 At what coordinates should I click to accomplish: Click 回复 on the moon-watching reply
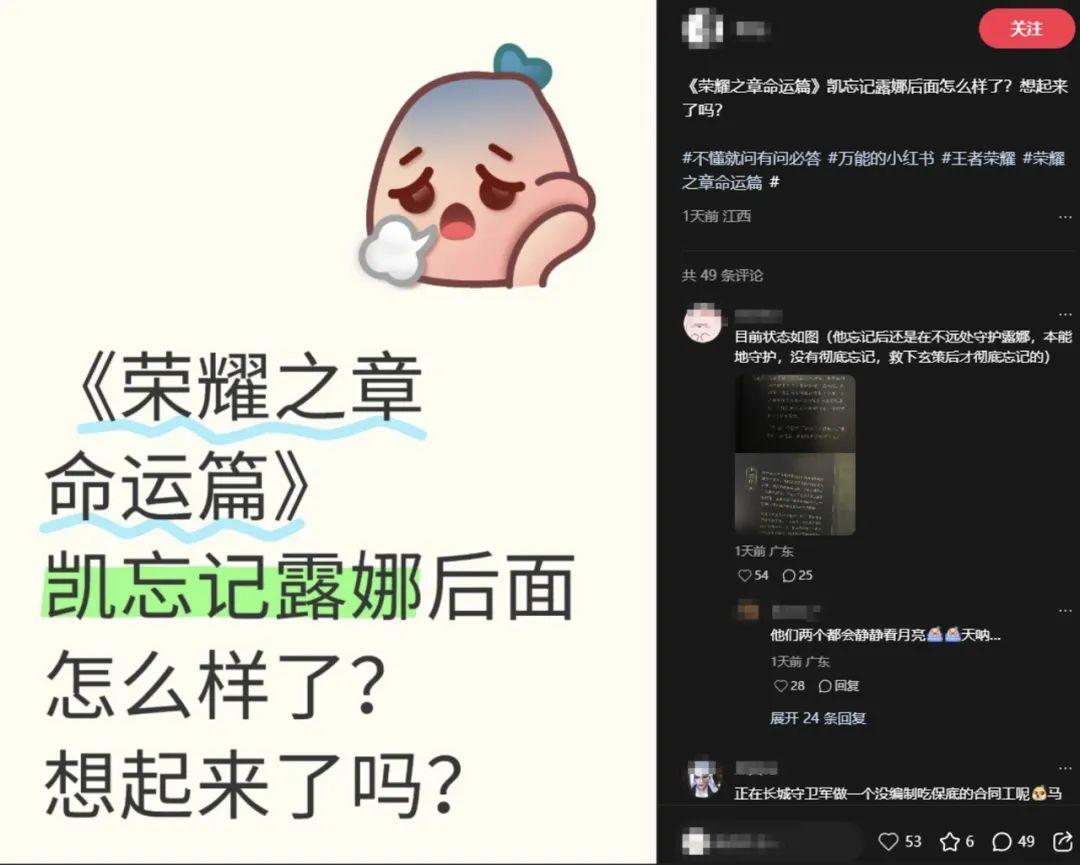tap(838, 686)
